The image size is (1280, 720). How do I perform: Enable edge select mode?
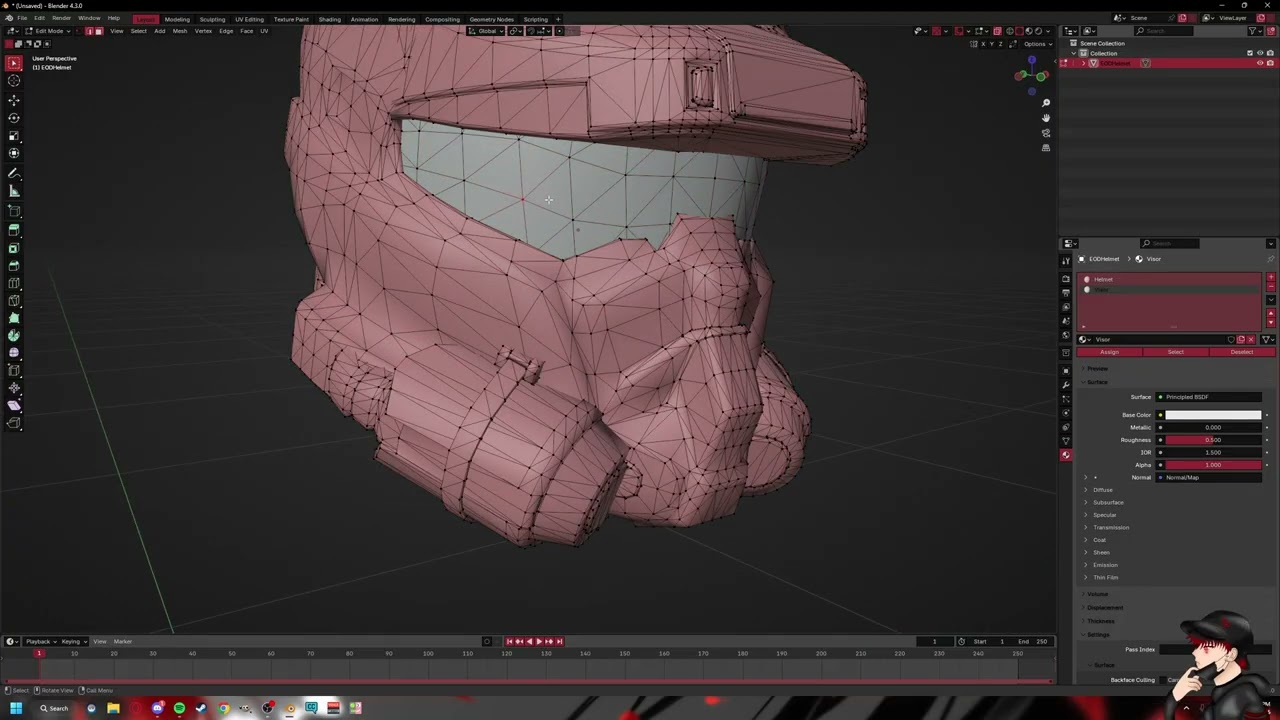pos(89,31)
